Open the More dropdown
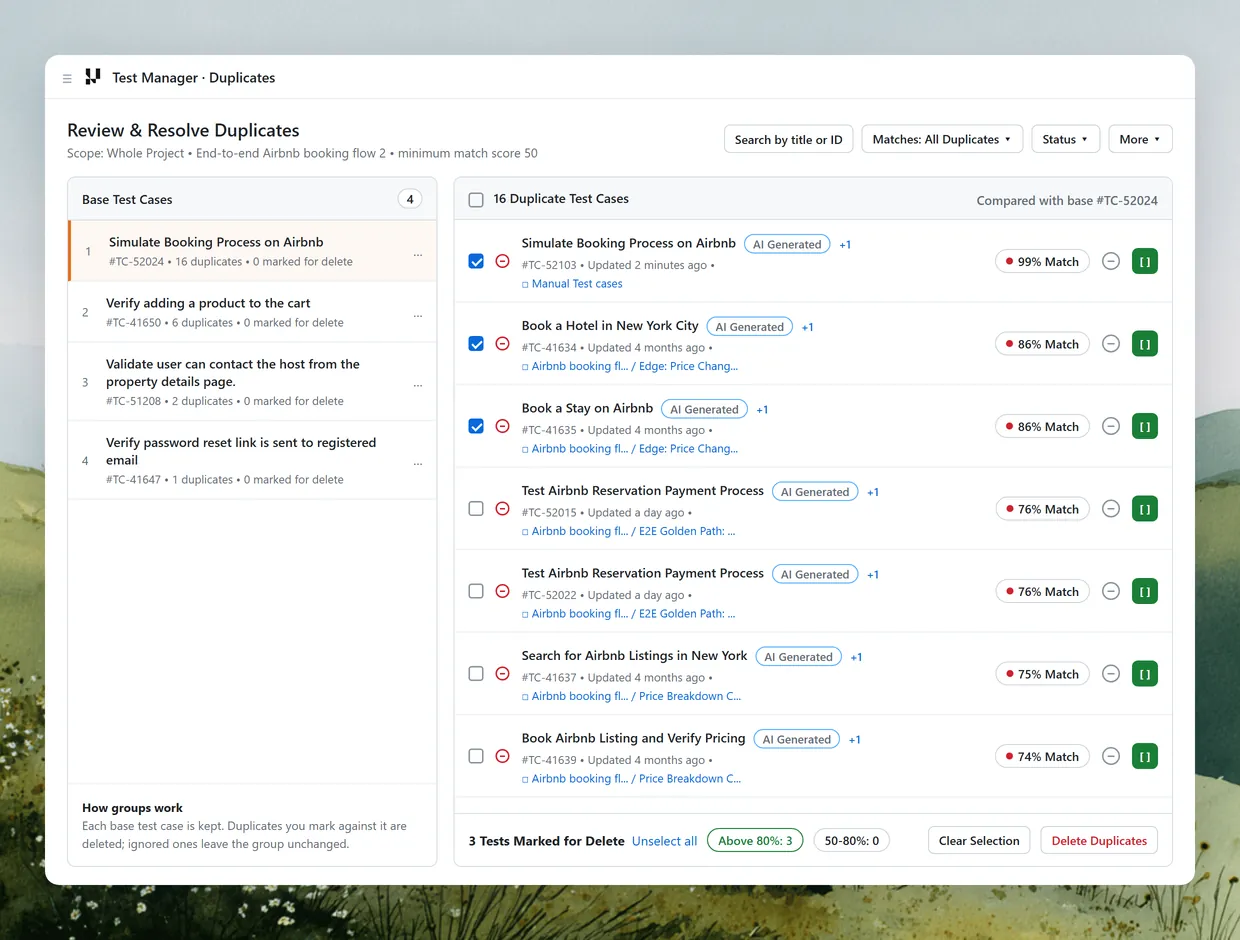This screenshot has height=940, width=1240. (1140, 139)
